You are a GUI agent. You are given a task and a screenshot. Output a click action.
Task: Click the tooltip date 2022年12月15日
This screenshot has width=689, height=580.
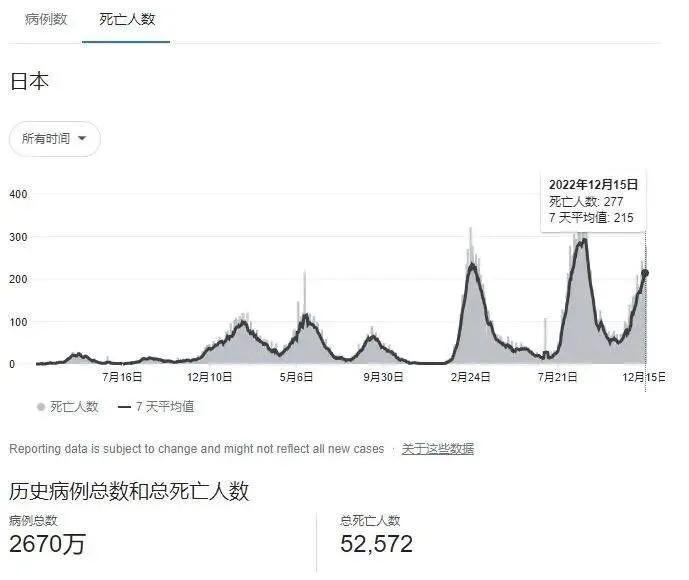coord(593,185)
